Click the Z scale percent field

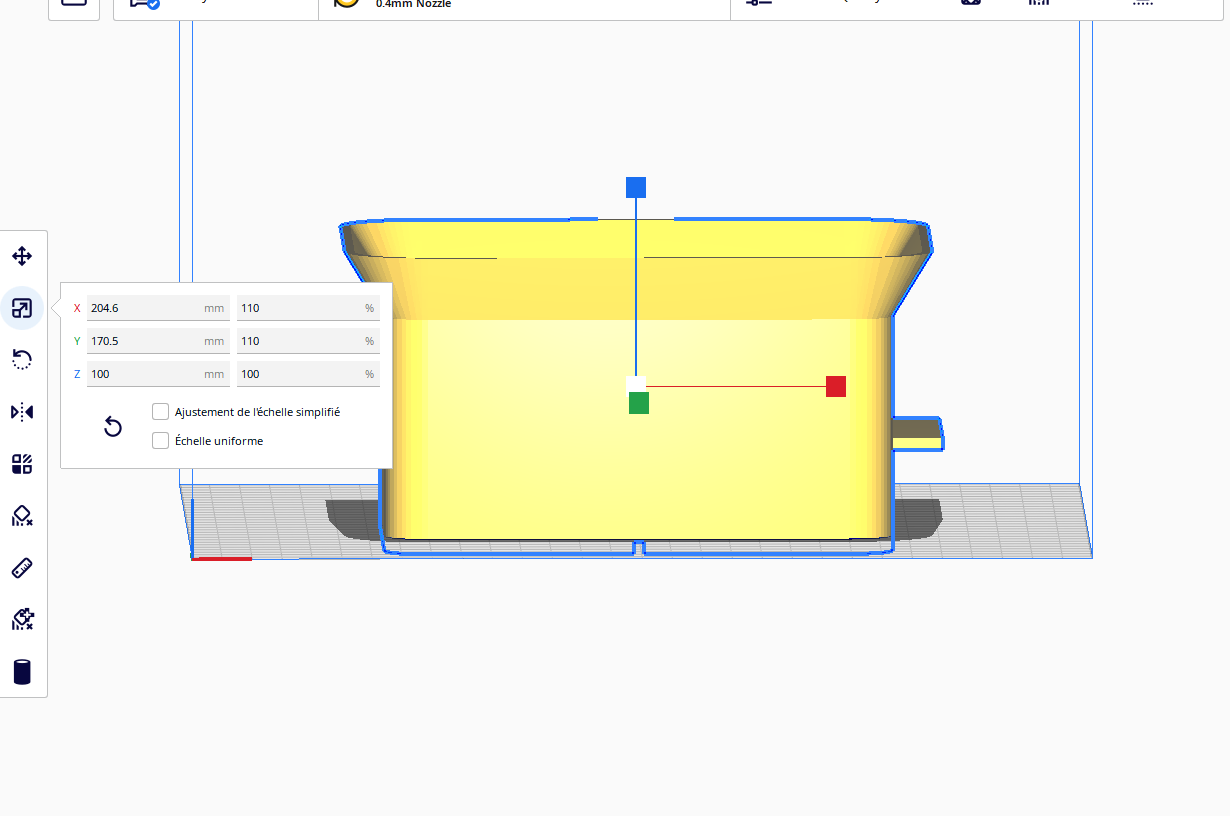[308, 374]
